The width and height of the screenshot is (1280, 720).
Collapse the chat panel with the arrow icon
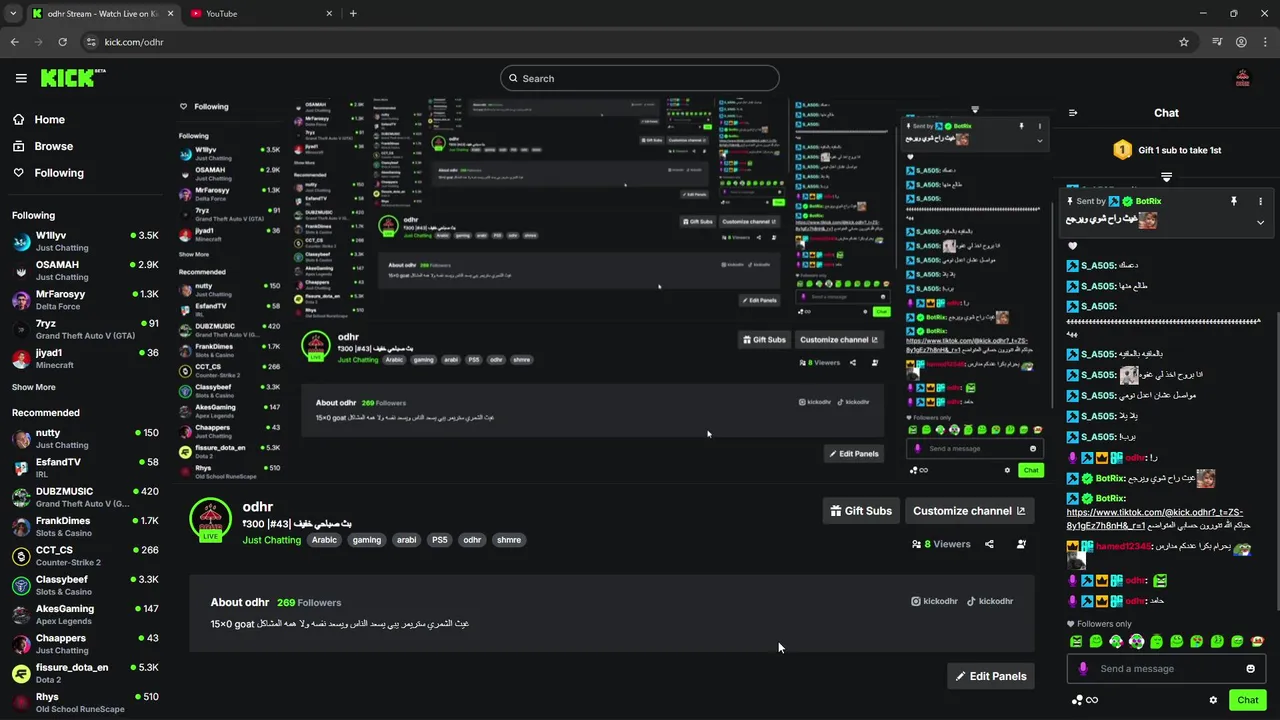pos(1073,113)
